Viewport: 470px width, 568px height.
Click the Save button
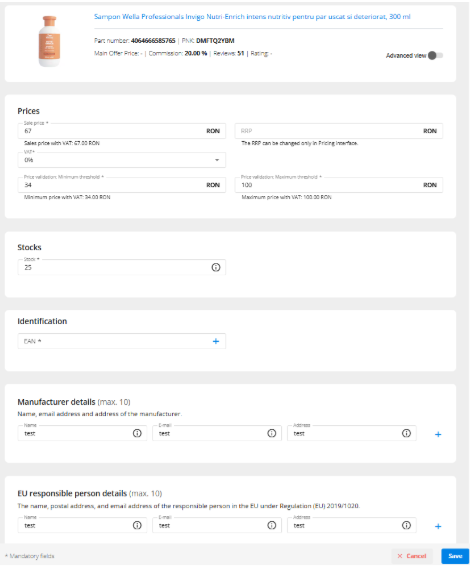pyautogui.click(x=455, y=556)
